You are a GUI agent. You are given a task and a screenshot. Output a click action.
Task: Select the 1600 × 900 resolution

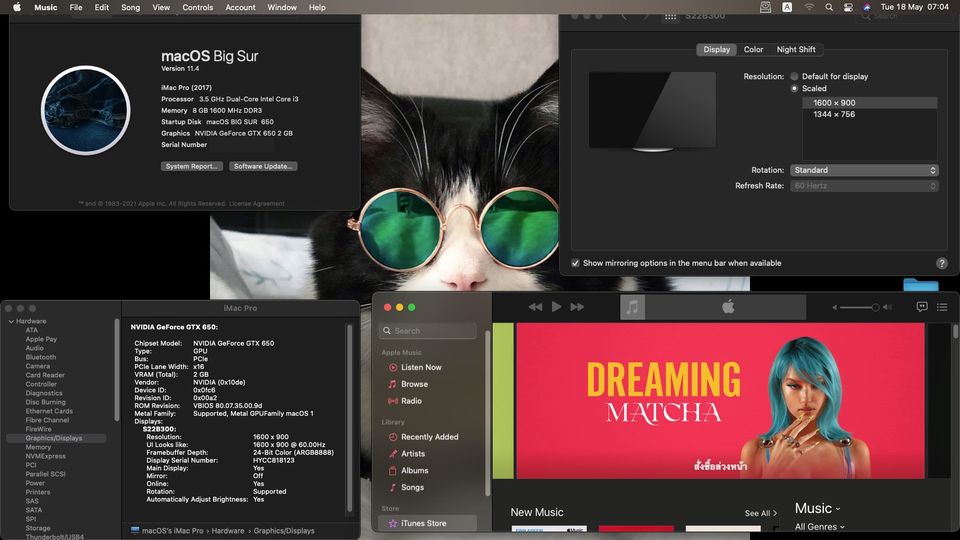(x=870, y=103)
